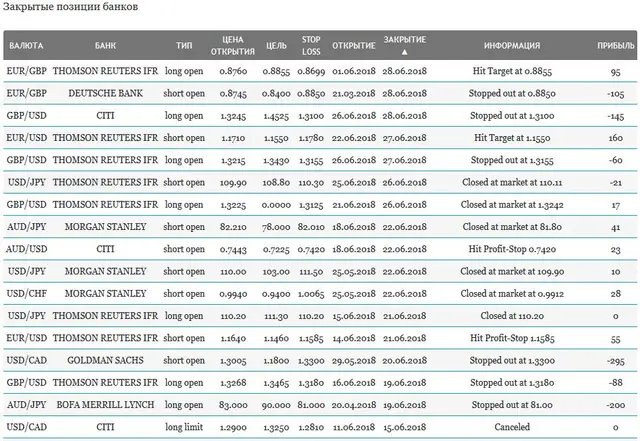The image size is (640, 441).
Task: Click opening date 14.06.2018
Action: [353, 339]
